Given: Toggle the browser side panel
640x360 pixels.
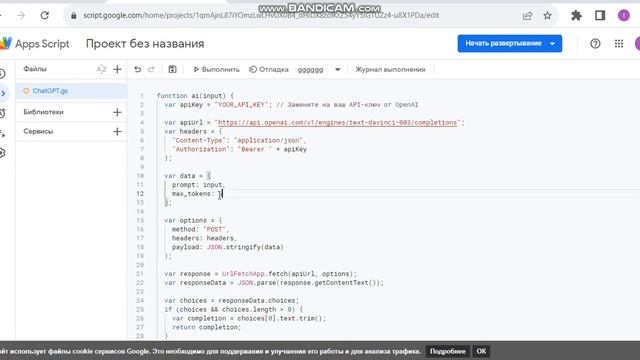Looking at the screenshot, I should pos(600,16).
